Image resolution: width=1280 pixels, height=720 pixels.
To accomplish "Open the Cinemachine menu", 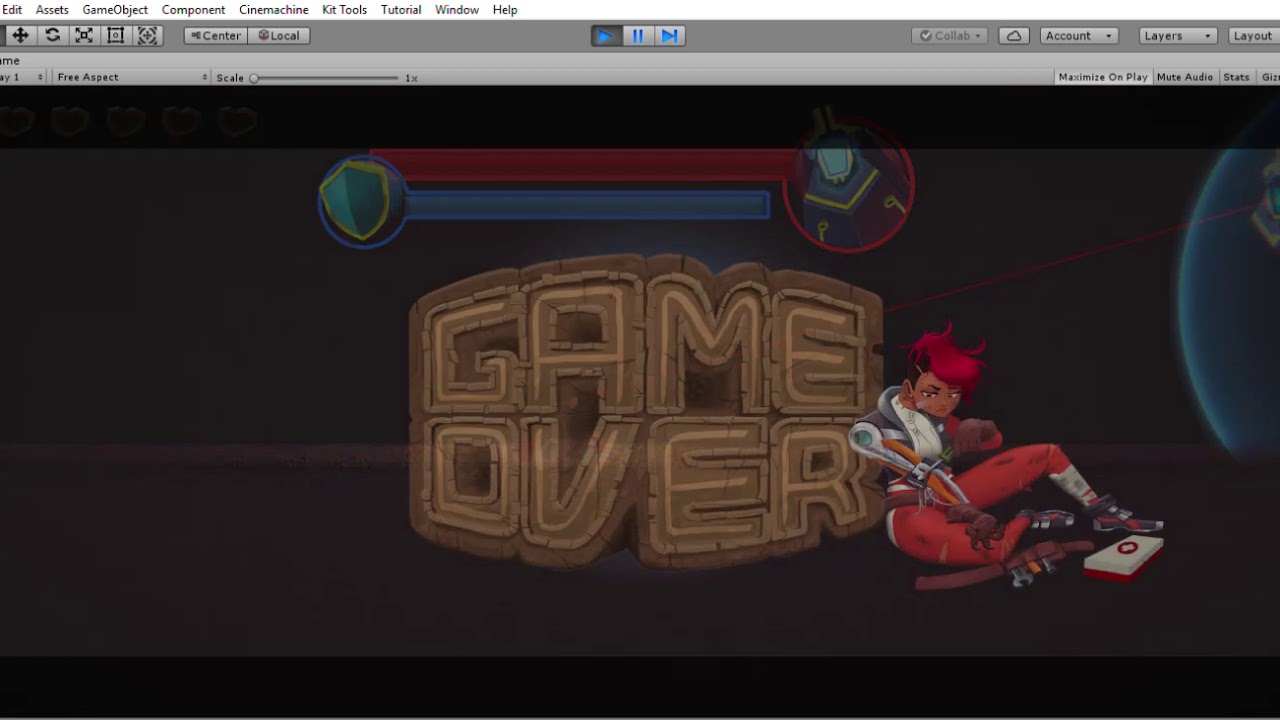I will click(x=274, y=9).
